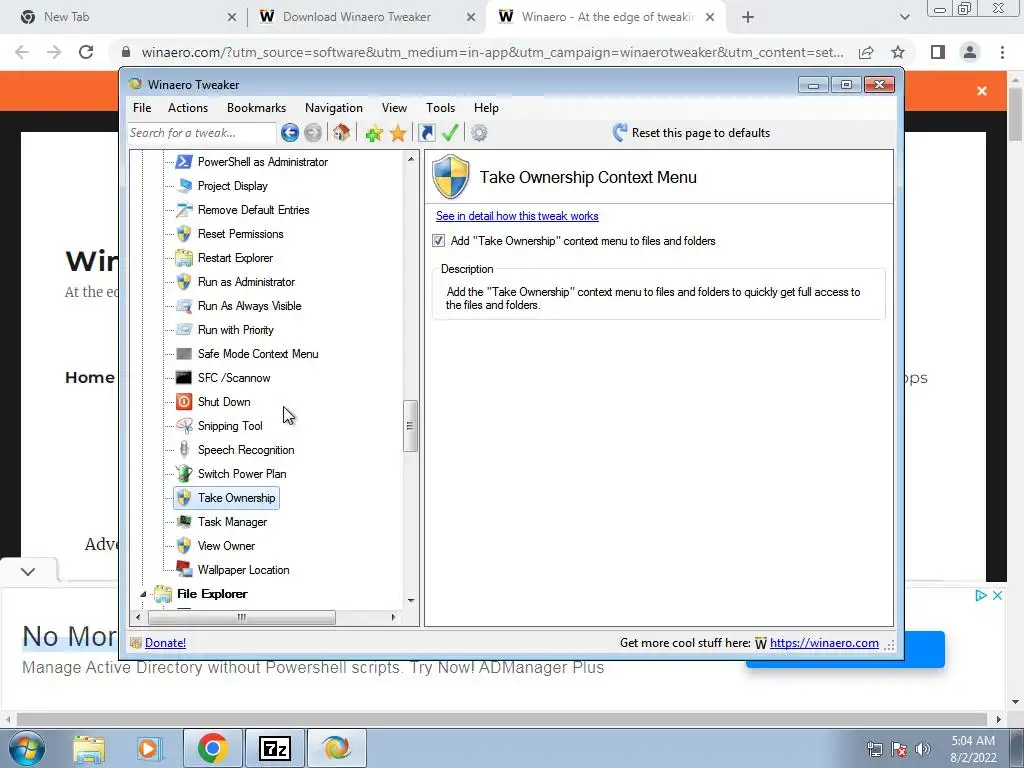Click the Back navigation arrow in Winaero toolbar
Image resolution: width=1024 pixels, height=768 pixels.
pos(289,133)
